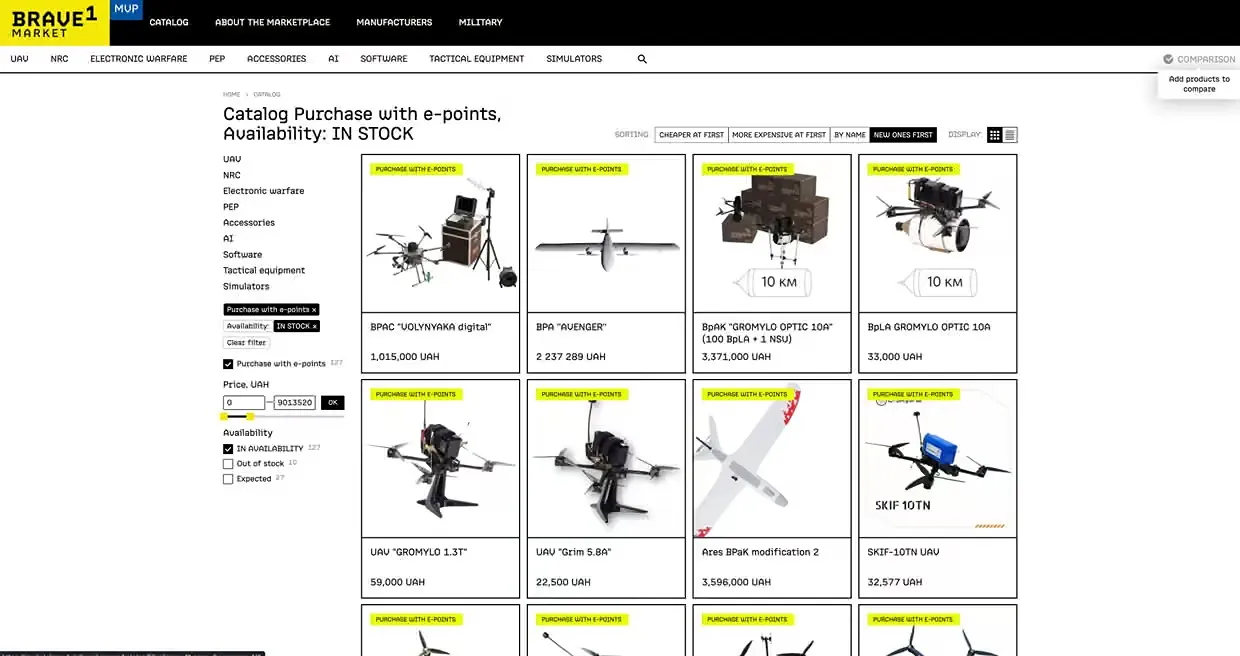Switch to list display view

[1010, 135]
